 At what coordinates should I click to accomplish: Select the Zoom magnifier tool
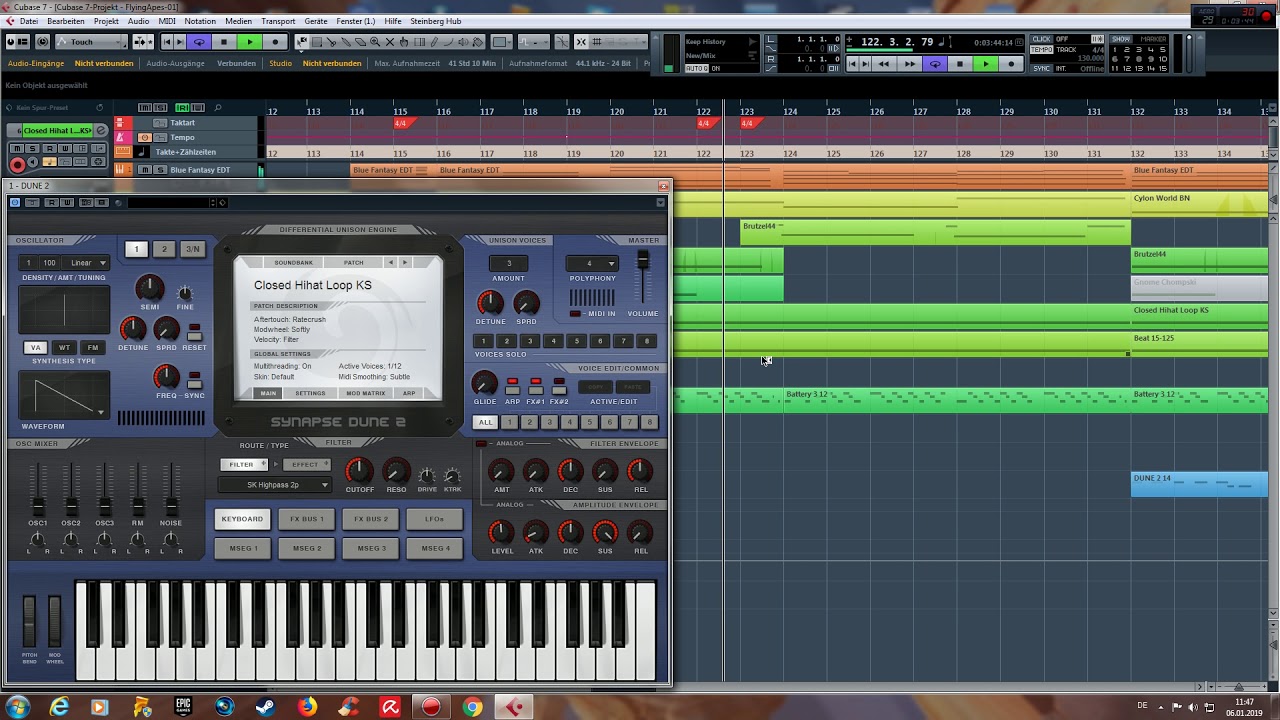[374, 42]
